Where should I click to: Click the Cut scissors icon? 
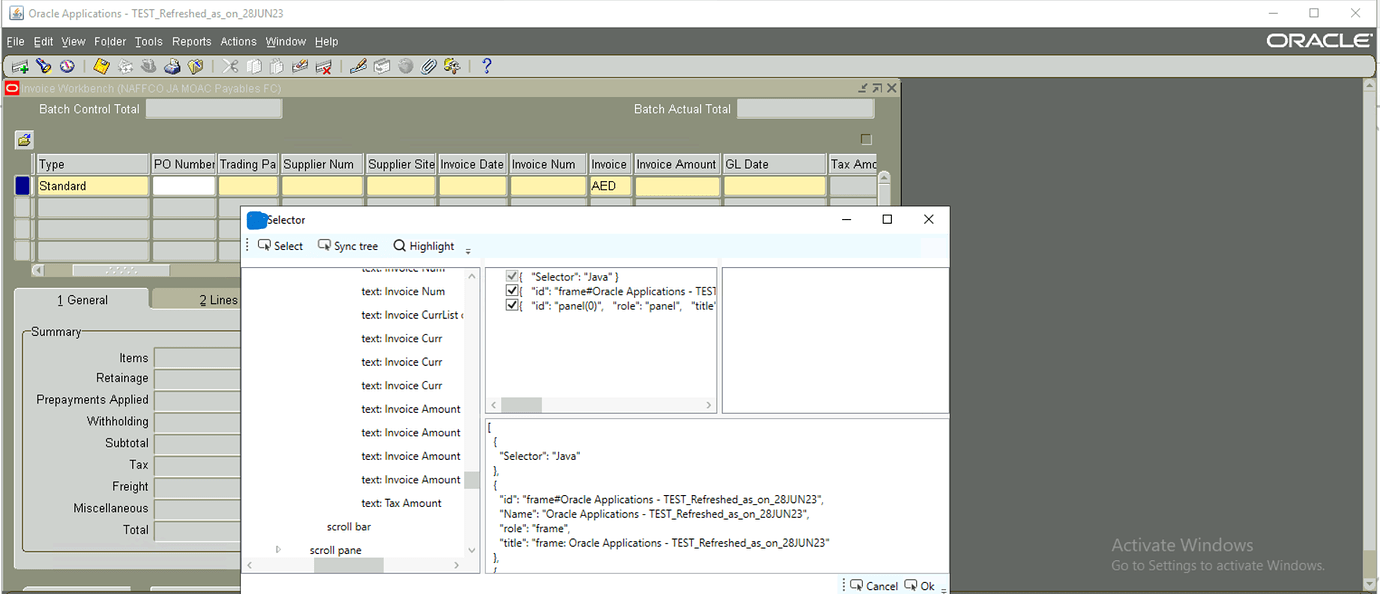click(x=231, y=66)
